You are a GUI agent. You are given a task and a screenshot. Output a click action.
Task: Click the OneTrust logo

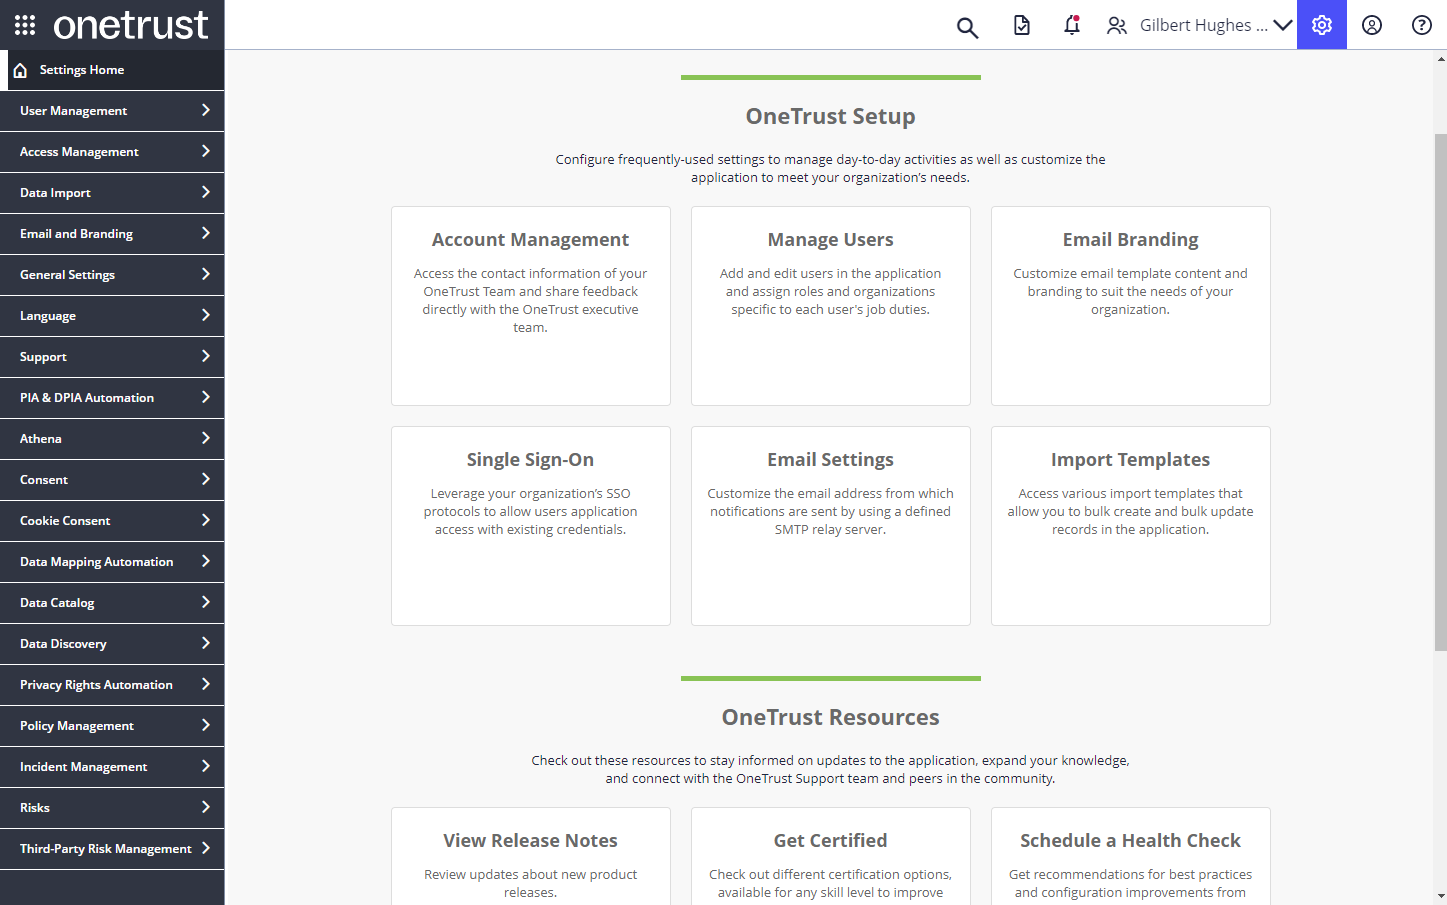tap(131, 25)
